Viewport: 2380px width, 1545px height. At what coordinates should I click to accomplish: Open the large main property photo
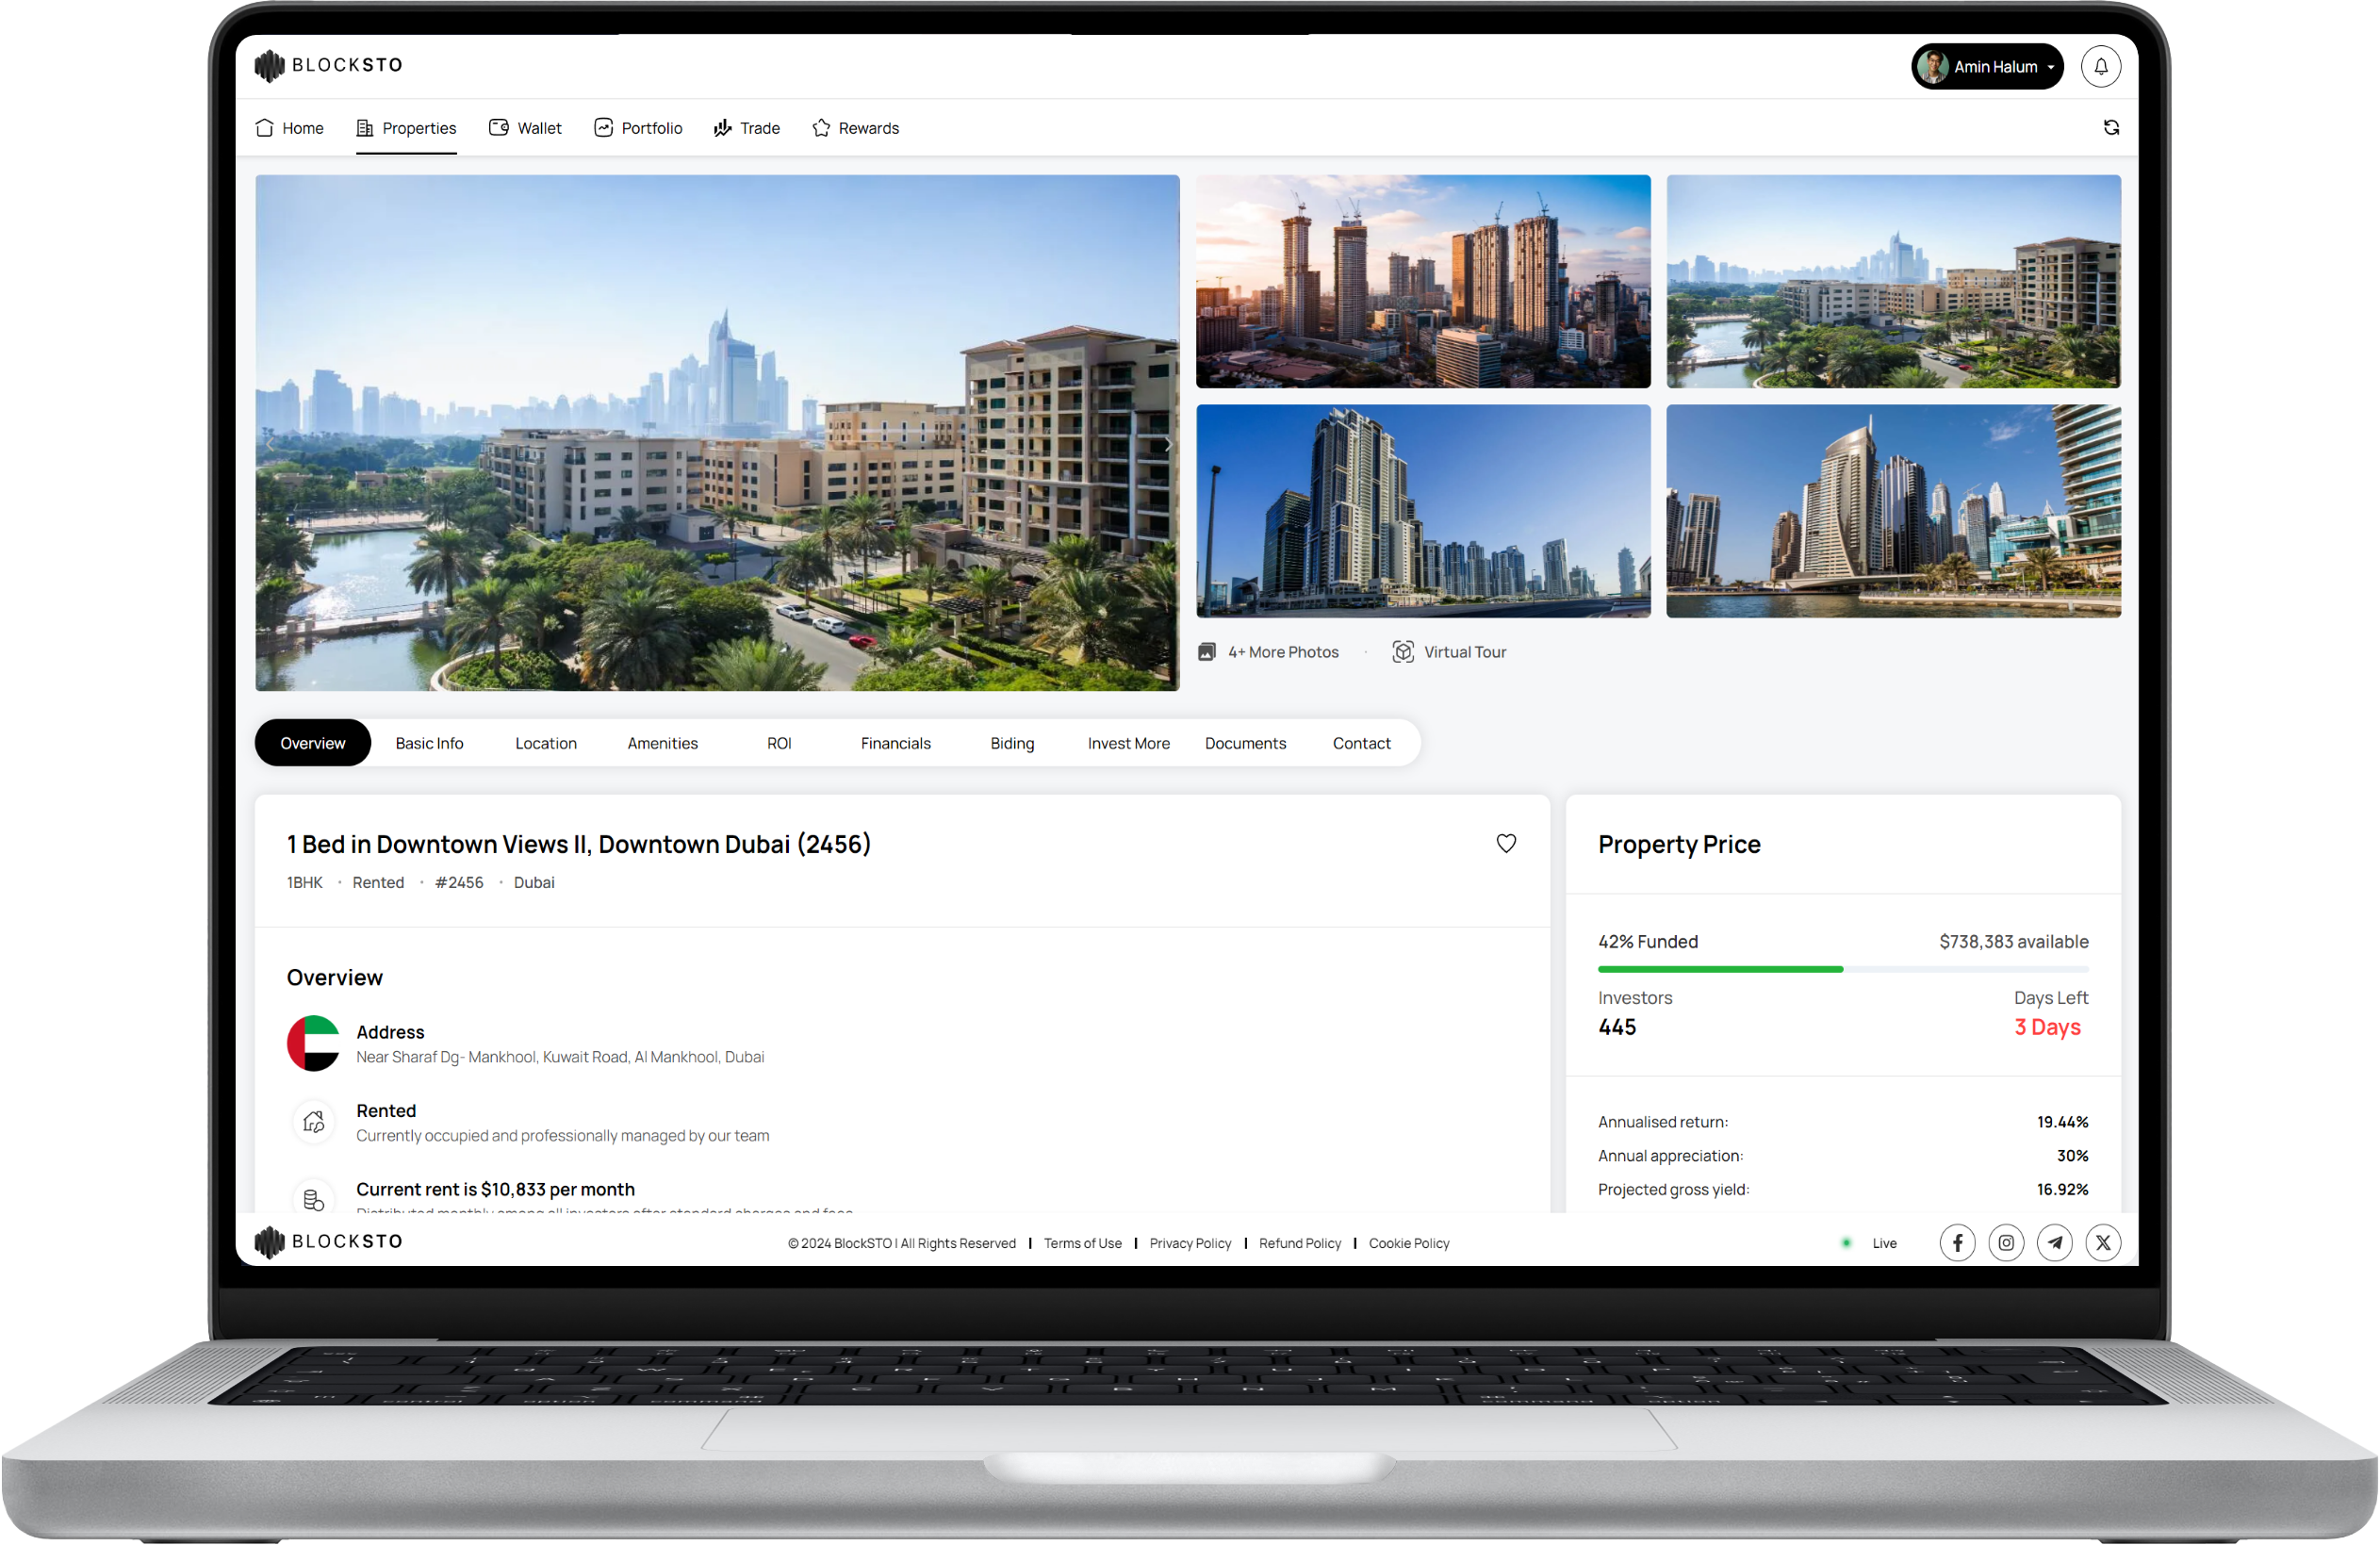coord(717,433)
